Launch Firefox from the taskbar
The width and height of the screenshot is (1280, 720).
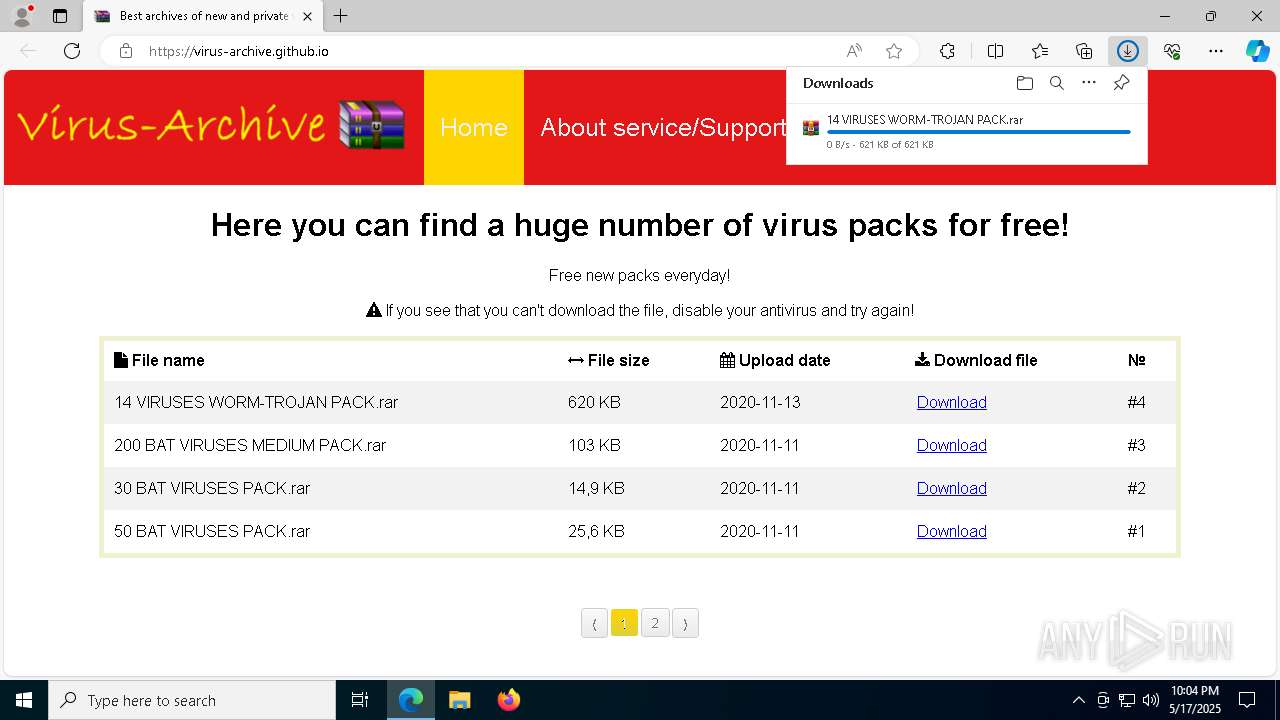(509, 700)
